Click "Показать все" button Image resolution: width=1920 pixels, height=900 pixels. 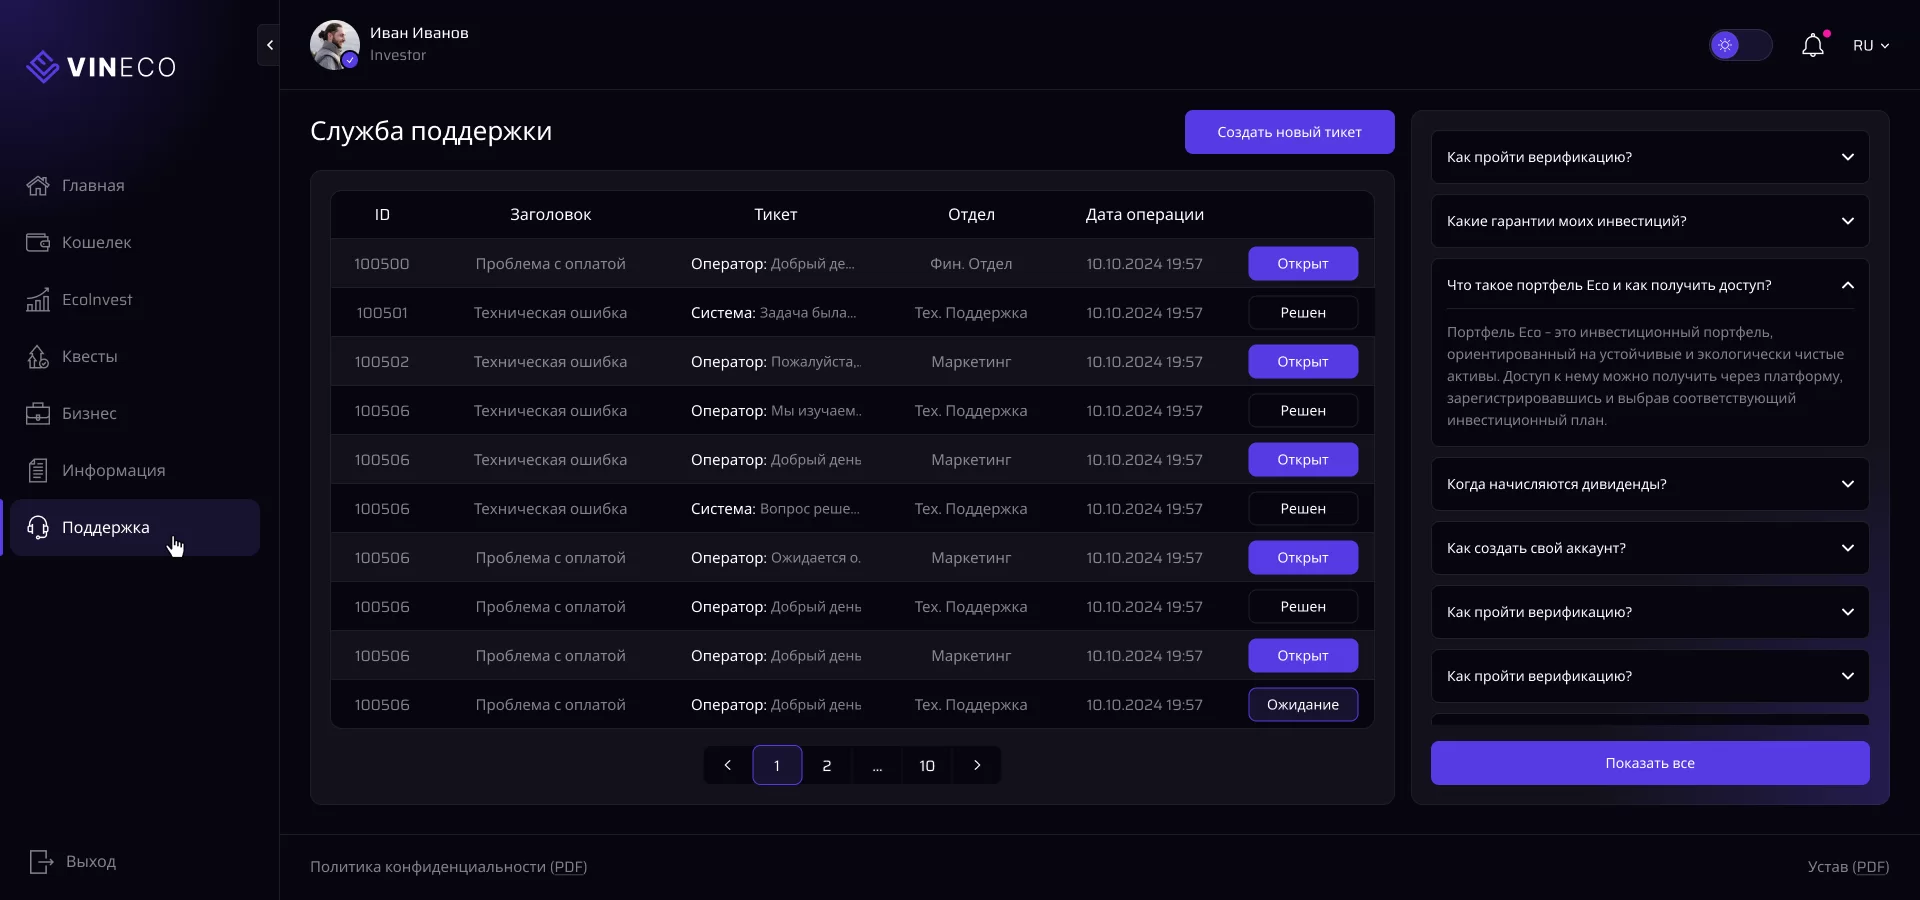coord(1649,763)
